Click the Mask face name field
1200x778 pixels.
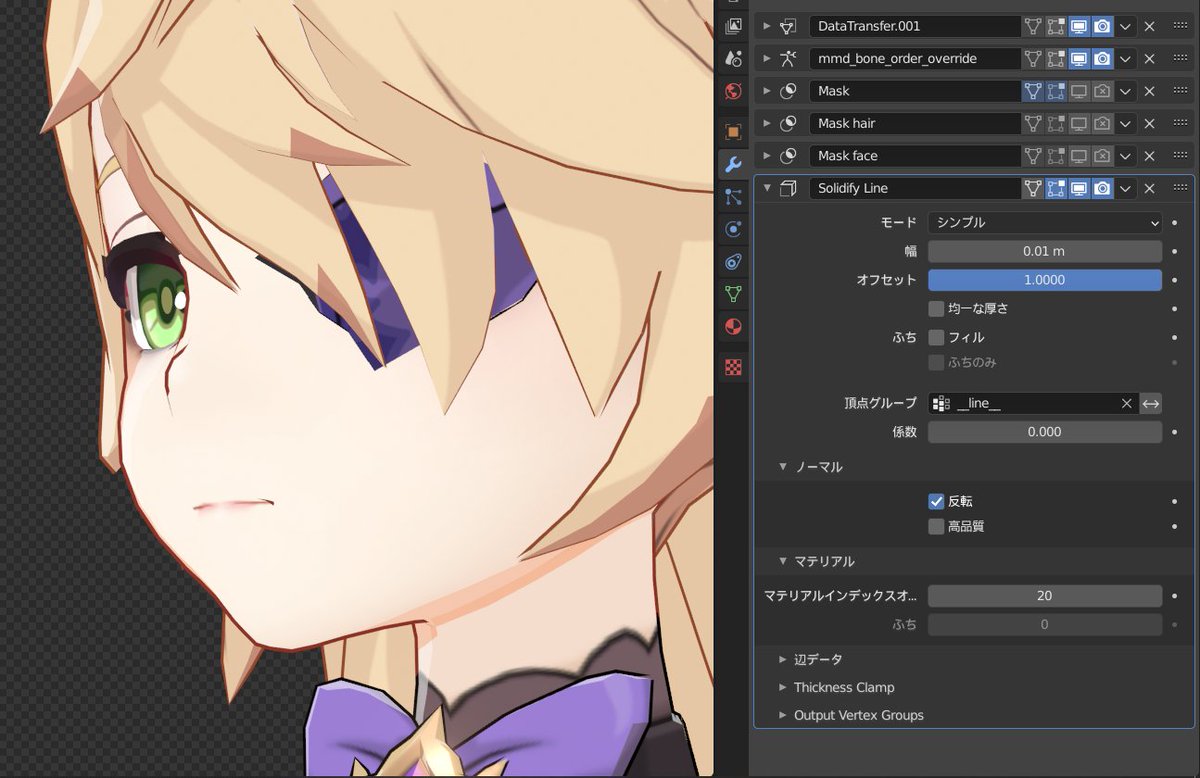pos(913,156)
